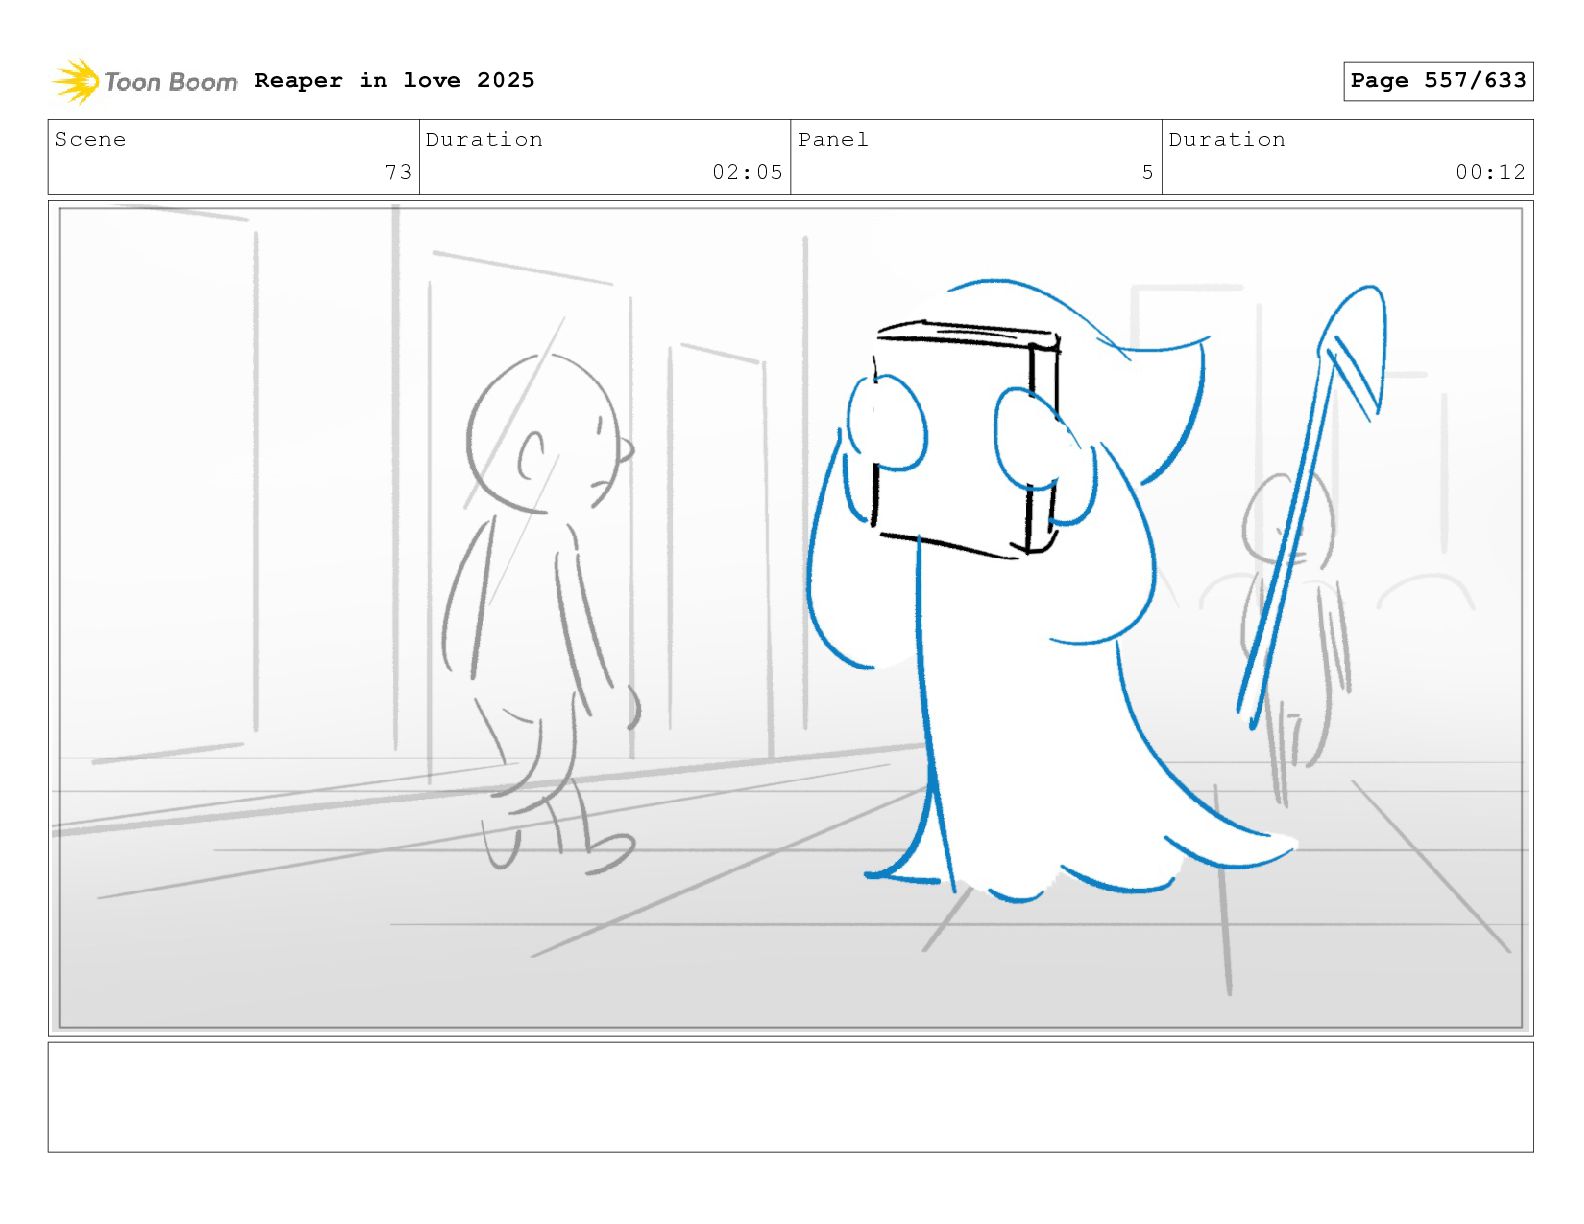Click the "Scene" header label
This screenshot has height=1224, width=1584.
coord(90,140)
